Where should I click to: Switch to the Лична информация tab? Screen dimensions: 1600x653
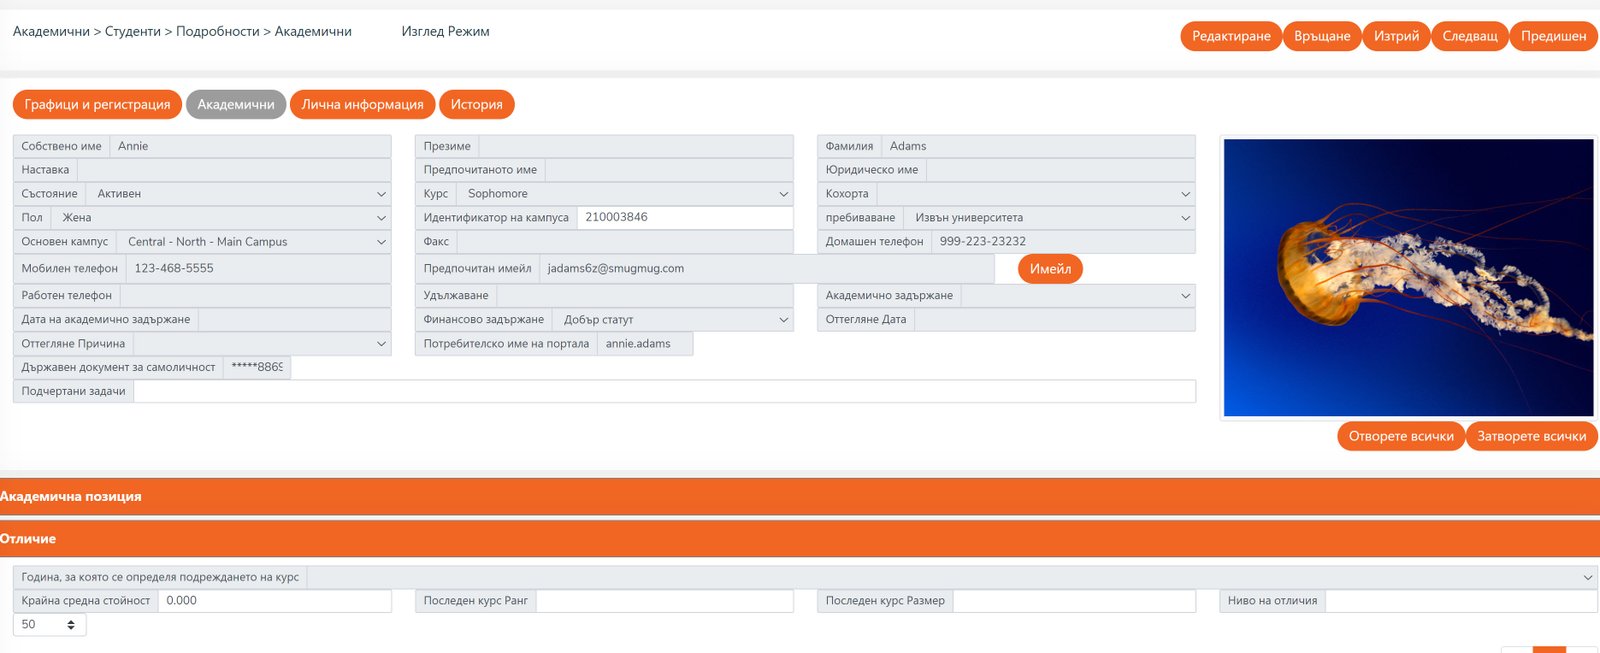tap(362, 104)
